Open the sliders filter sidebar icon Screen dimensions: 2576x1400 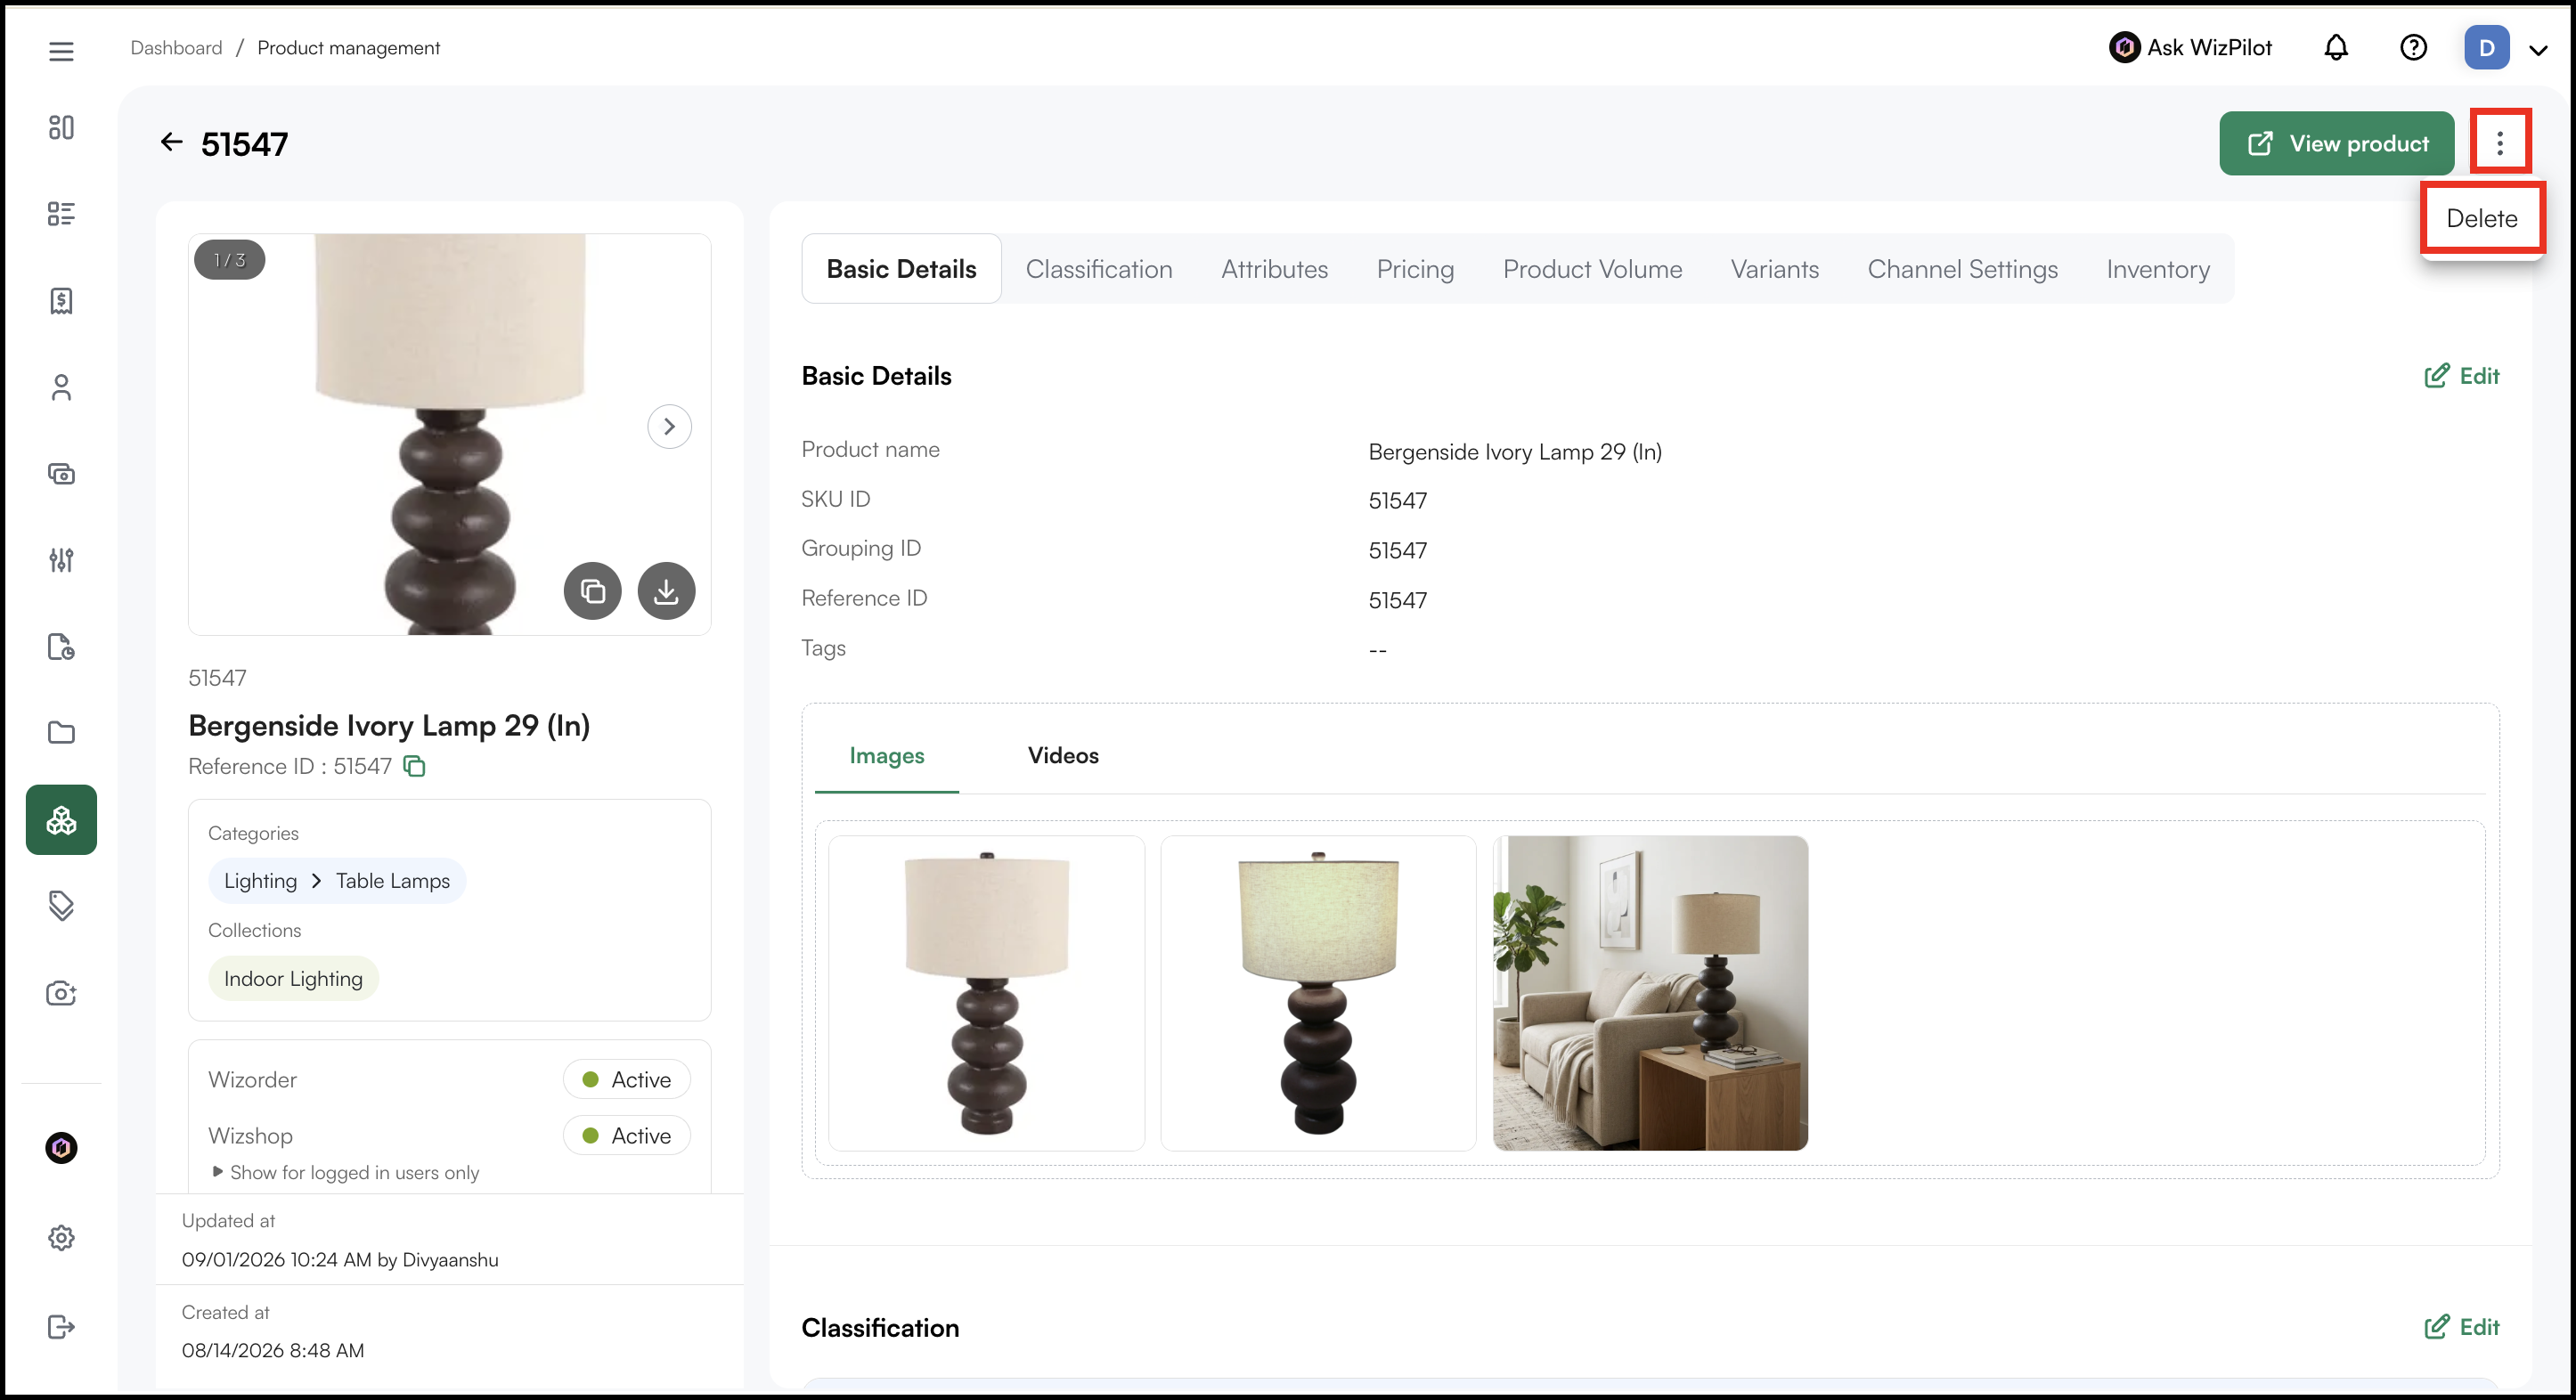pos(61,560)
